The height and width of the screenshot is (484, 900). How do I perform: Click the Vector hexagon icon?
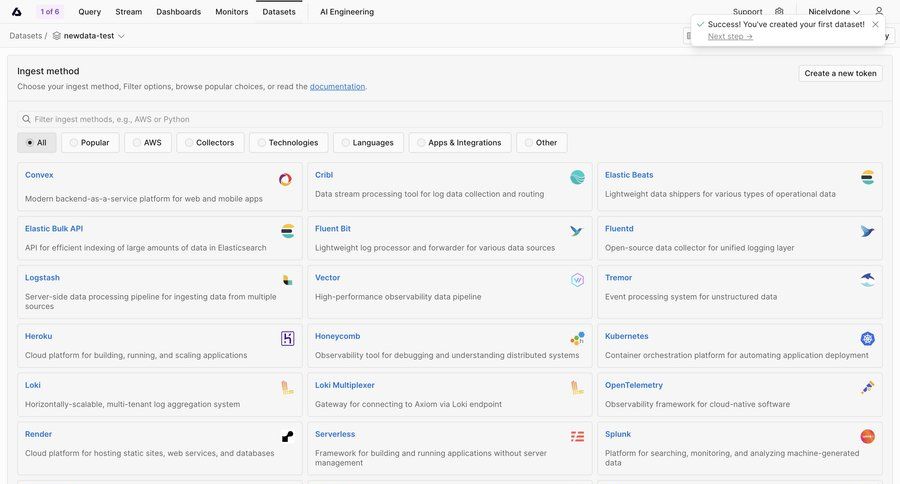tap(577, 280)
